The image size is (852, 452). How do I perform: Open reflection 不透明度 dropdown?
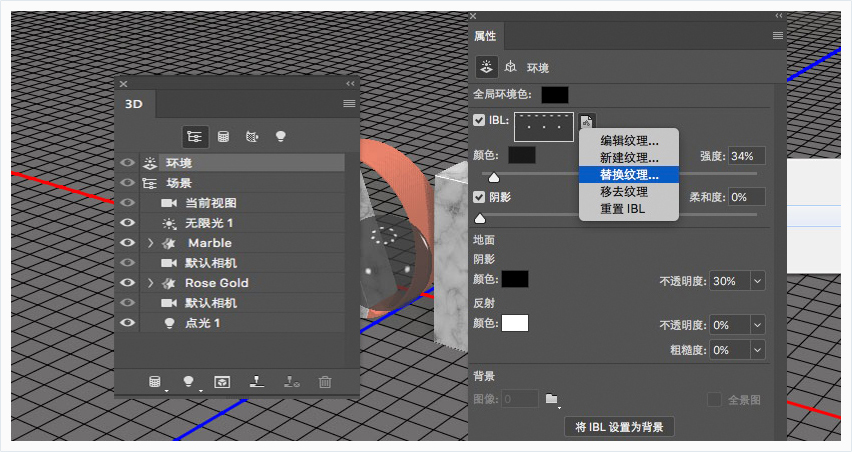click(x=757, y=325)
